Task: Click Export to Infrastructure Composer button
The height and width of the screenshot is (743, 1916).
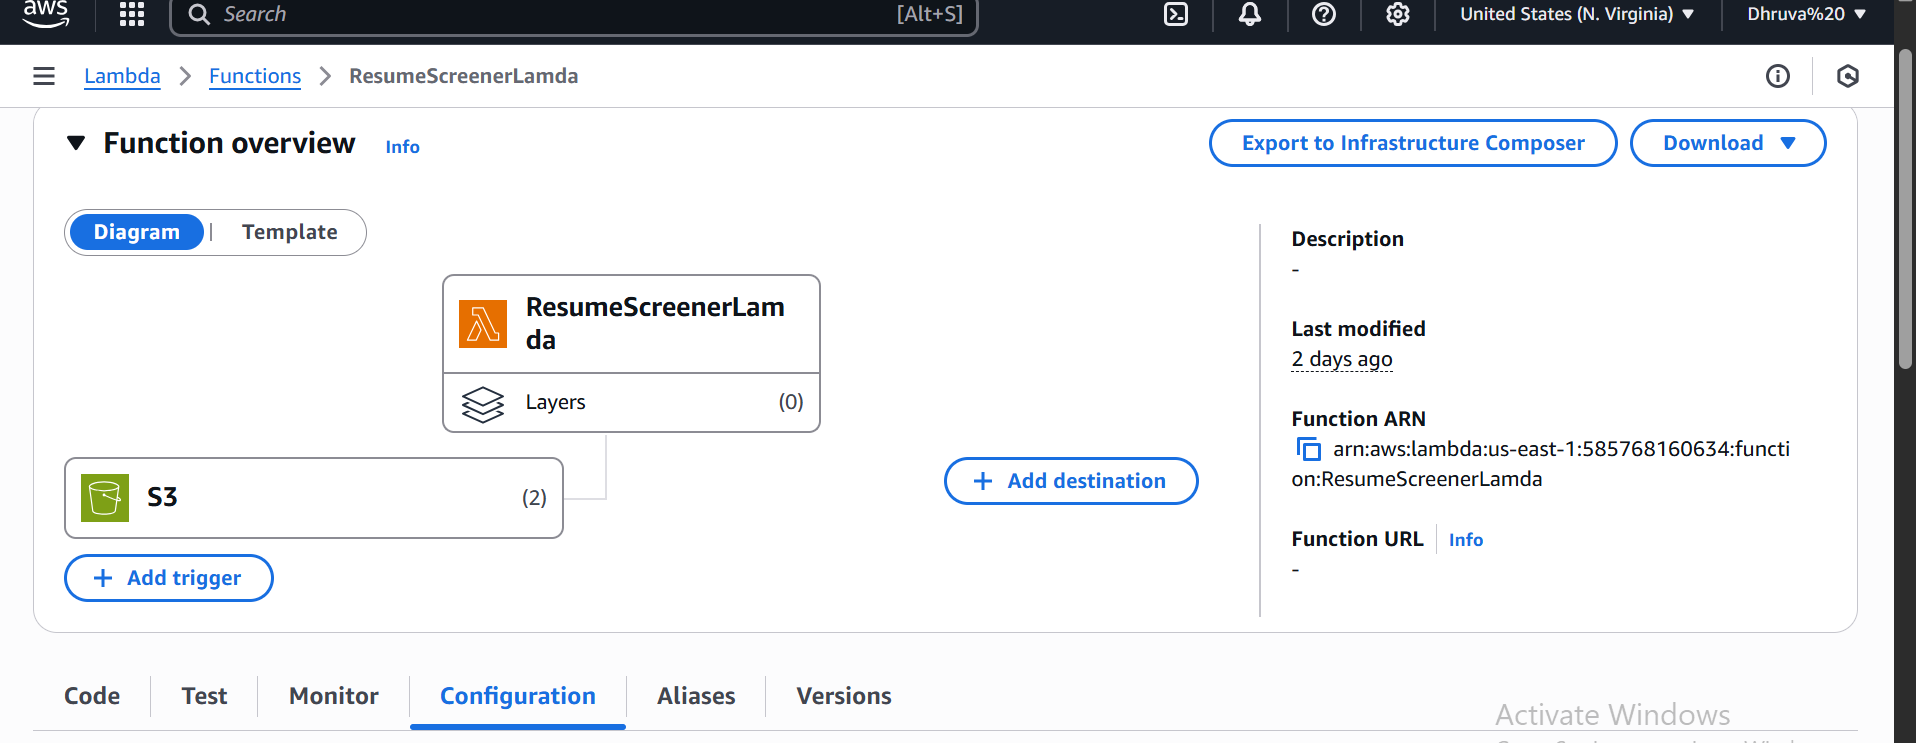Action: pyautogui.click(x=1413, y=143)
